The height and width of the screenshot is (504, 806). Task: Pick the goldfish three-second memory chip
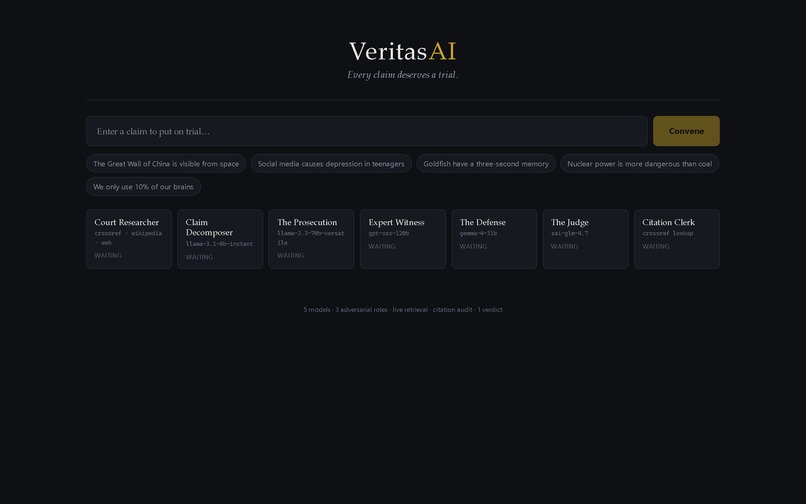coord(486,164)
